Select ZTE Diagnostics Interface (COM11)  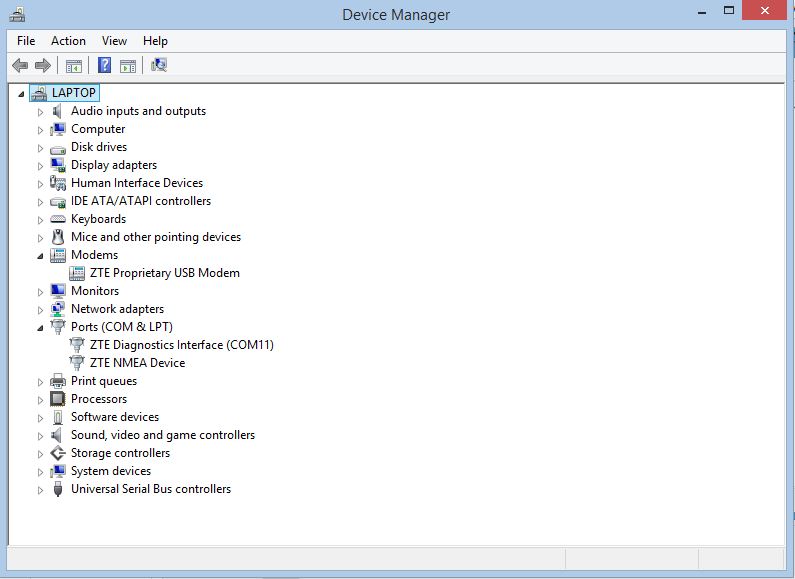[x=181, y=345]
